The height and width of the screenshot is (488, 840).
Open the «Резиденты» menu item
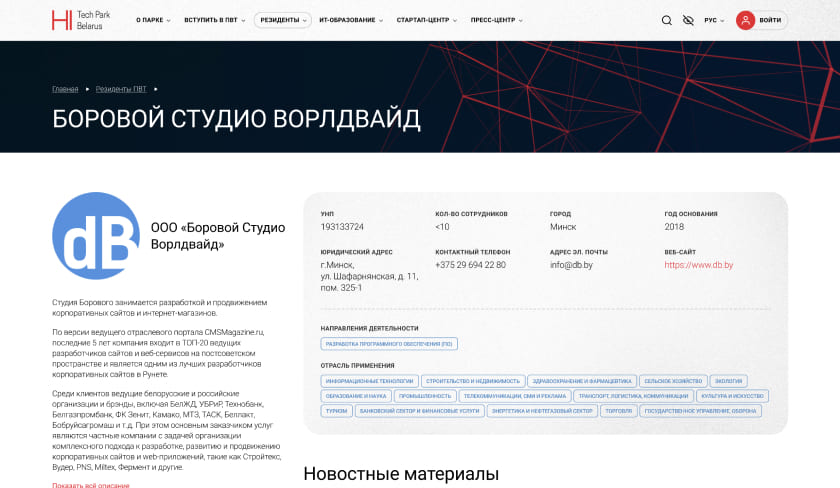pos(283,20)
